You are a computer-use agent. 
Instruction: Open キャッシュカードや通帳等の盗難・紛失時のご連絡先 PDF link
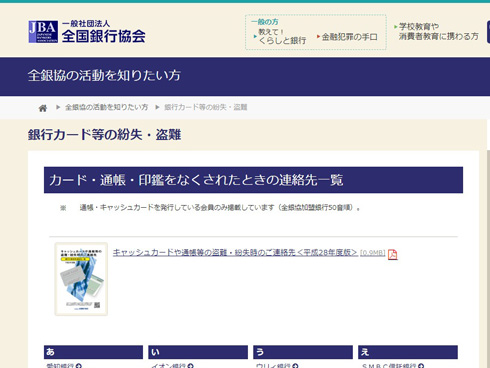click(x=235, y=252)
